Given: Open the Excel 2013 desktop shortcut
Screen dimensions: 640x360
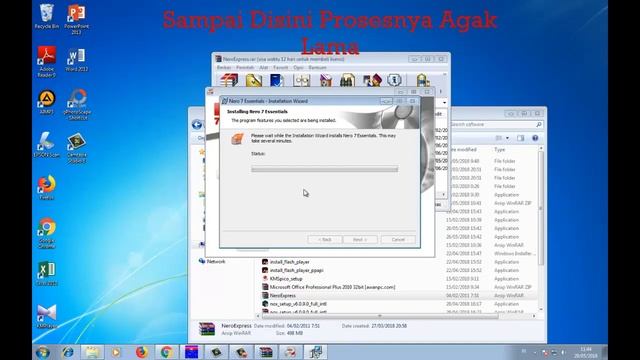Looking at the screenshot, I should [47, 273].
